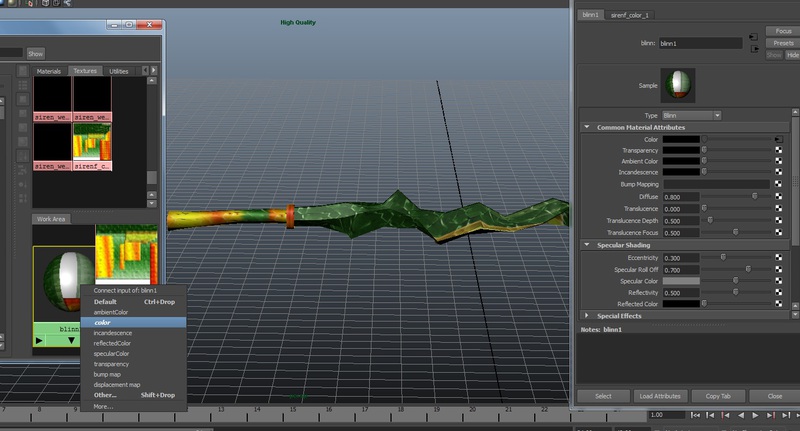Click the Specular Color gray swatch
The width and height of the screenshot is (800, 431).
pyautogui.click(x=681, y=281)
